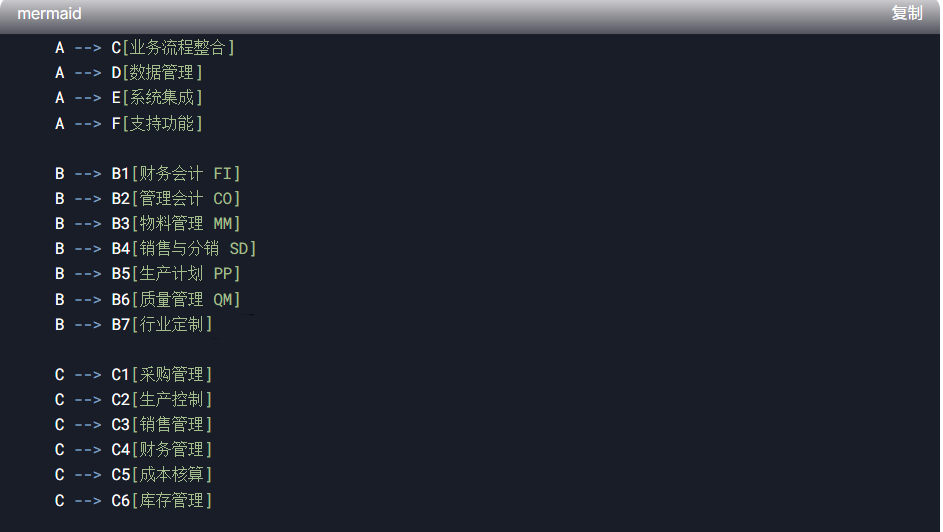Click the 行业定制 node text
The image size is (943, 532).
pos(171,325)
